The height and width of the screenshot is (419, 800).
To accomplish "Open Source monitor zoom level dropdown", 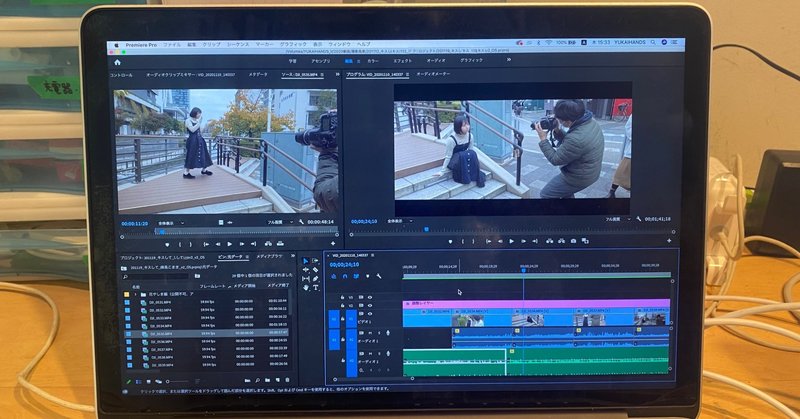I will (170, 223).
